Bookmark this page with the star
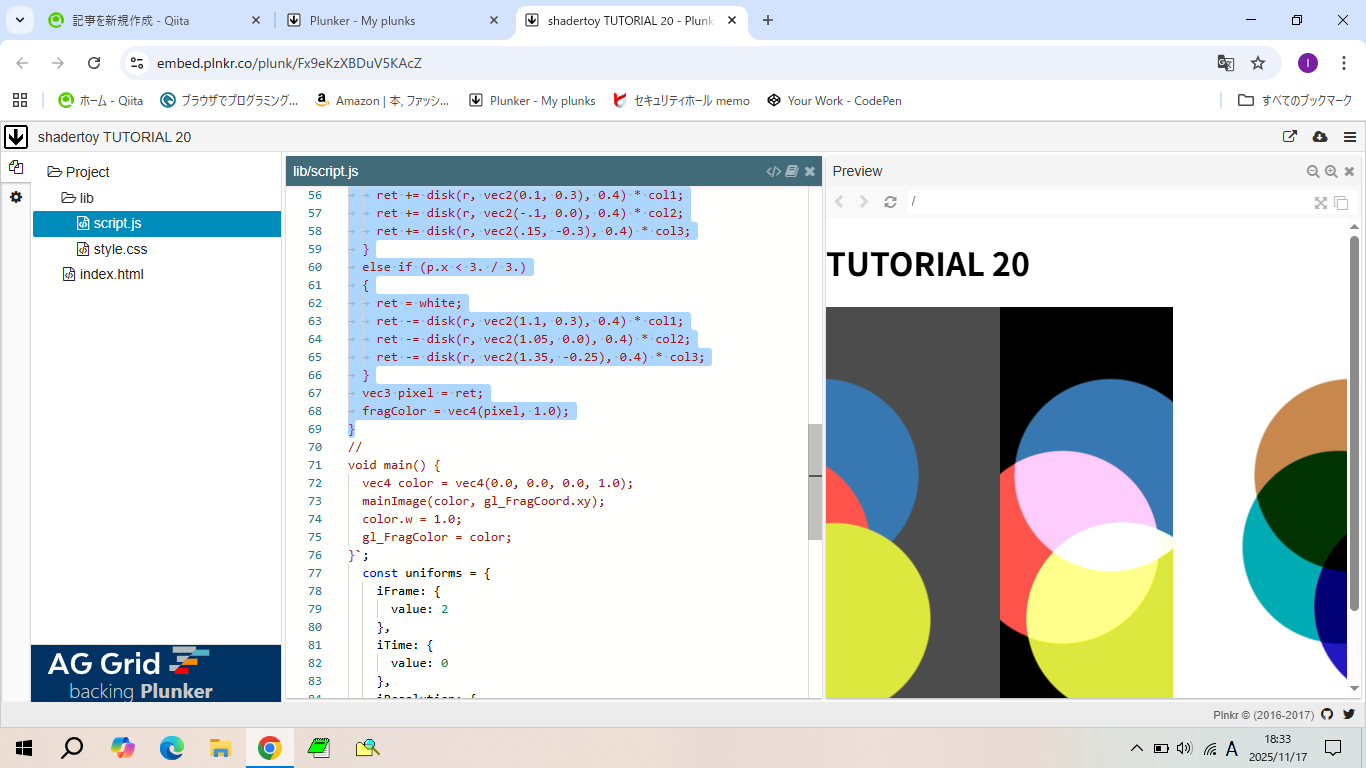The width and height of the screenshot is (1366, 768). [1258, 63]
